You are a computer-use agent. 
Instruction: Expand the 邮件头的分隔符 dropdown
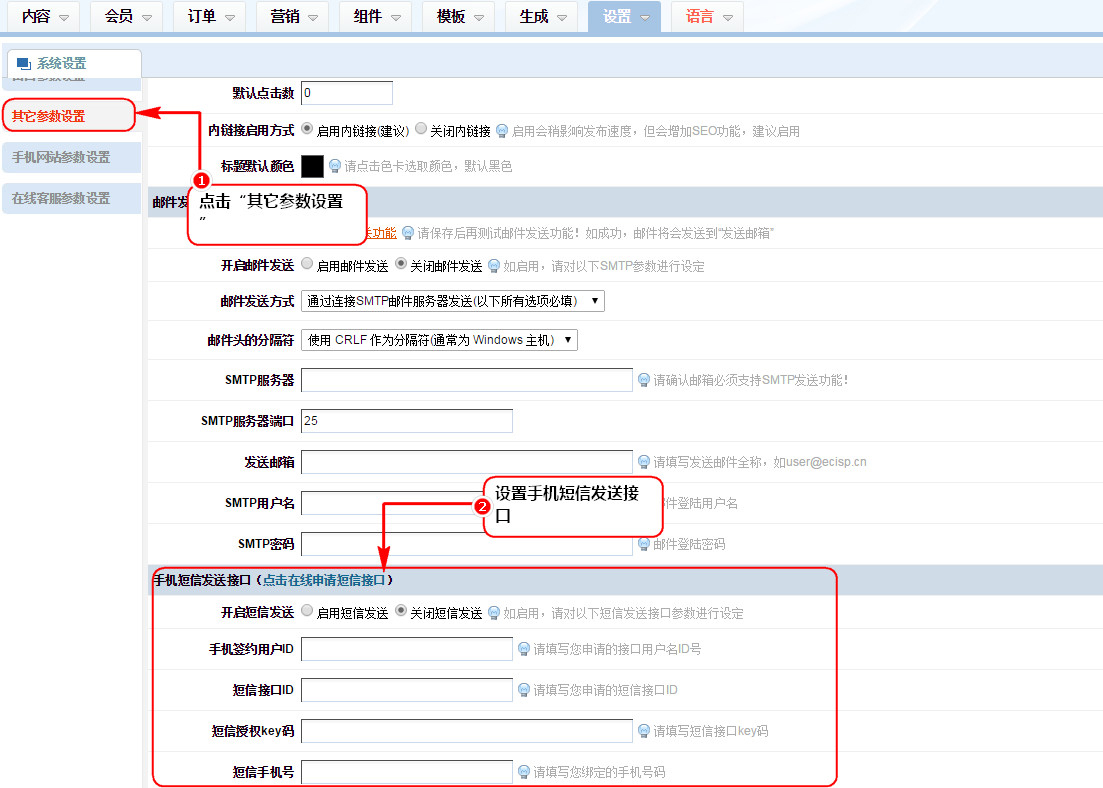point(439,340)
